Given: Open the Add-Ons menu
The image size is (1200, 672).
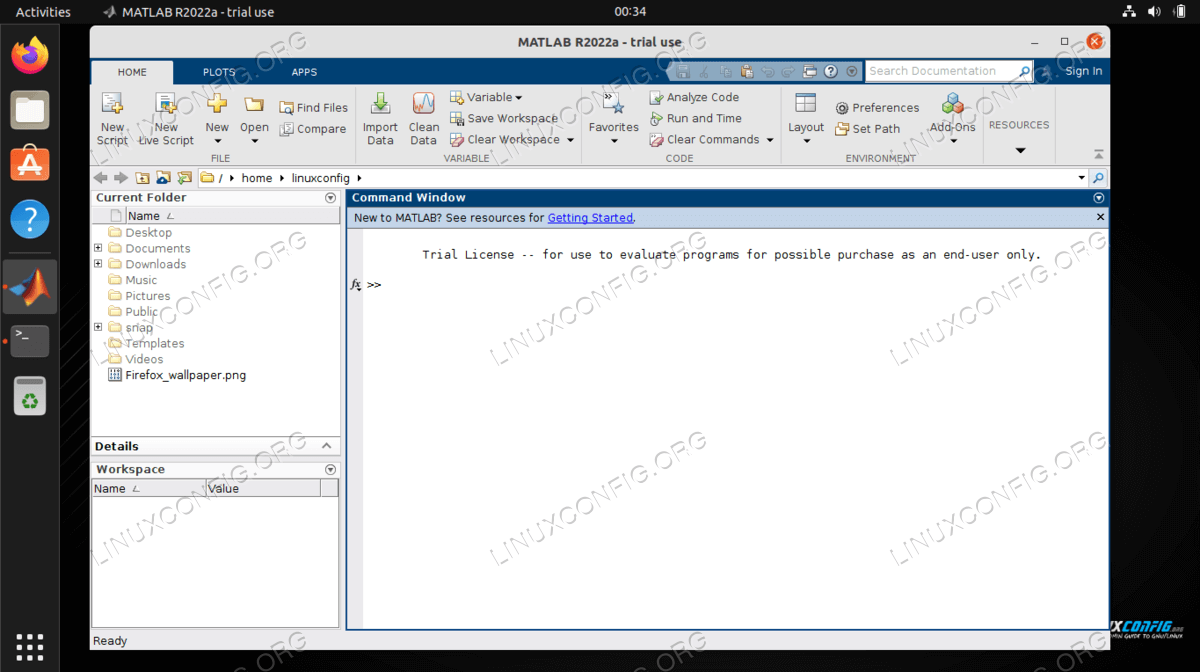Looking at the screenshot, I should click(953, 119).
